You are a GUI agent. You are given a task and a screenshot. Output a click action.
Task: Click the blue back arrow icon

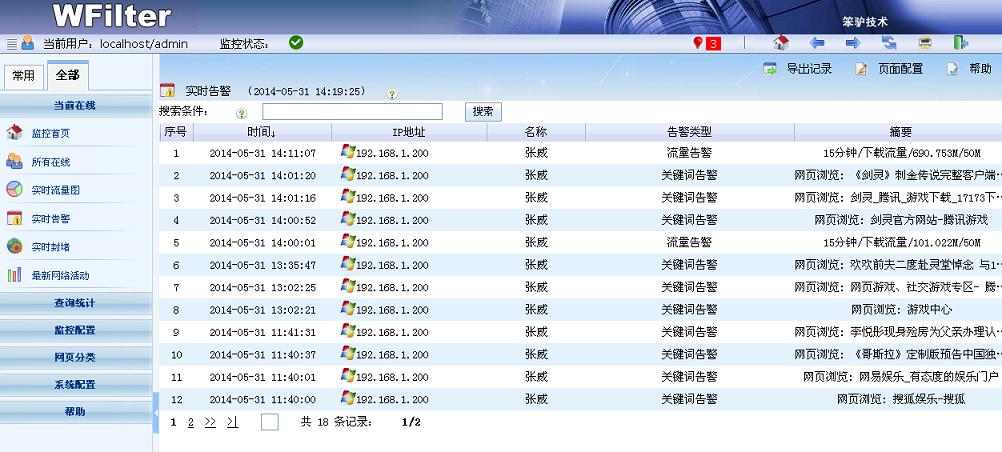tap(817, 43)
